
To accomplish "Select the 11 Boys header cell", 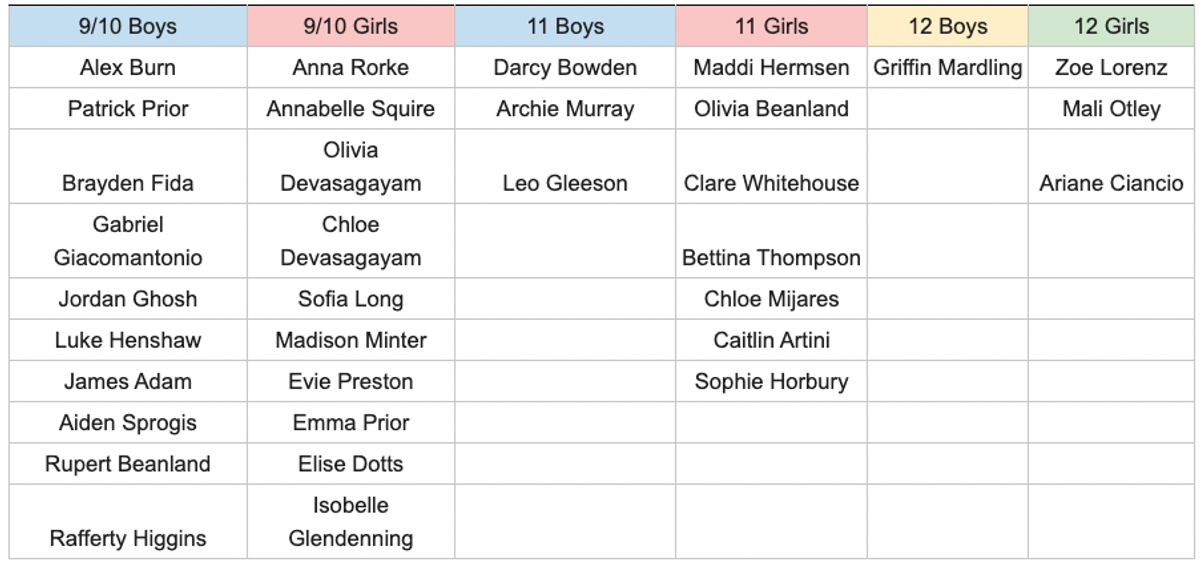I will tap(565, 27).
